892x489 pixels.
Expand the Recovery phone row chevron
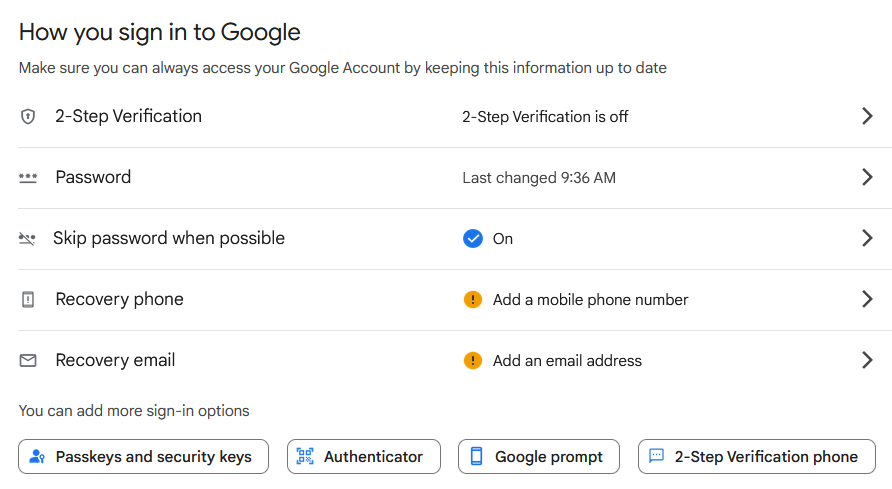click(867, 299)
